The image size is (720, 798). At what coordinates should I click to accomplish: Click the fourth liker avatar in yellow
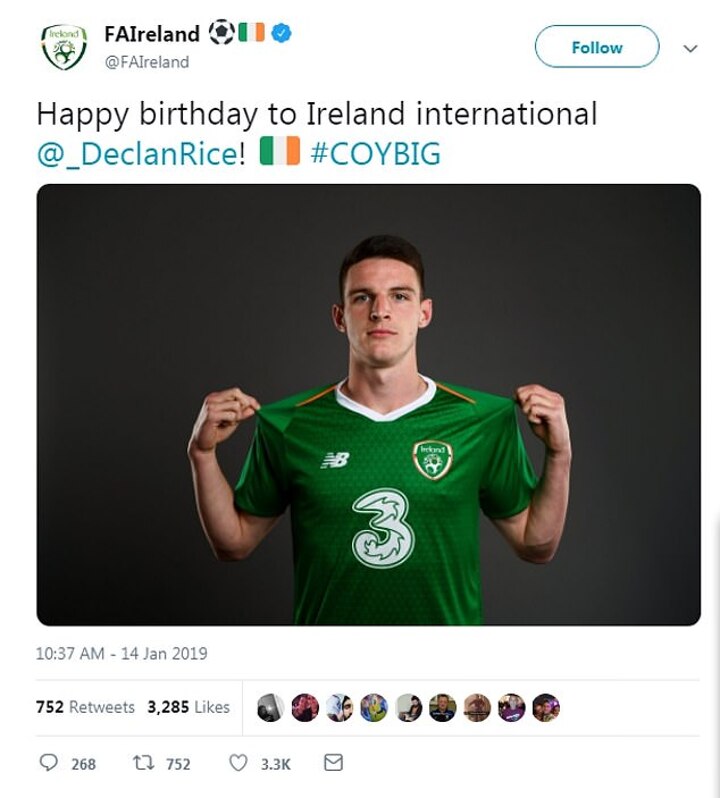point(373,708)
